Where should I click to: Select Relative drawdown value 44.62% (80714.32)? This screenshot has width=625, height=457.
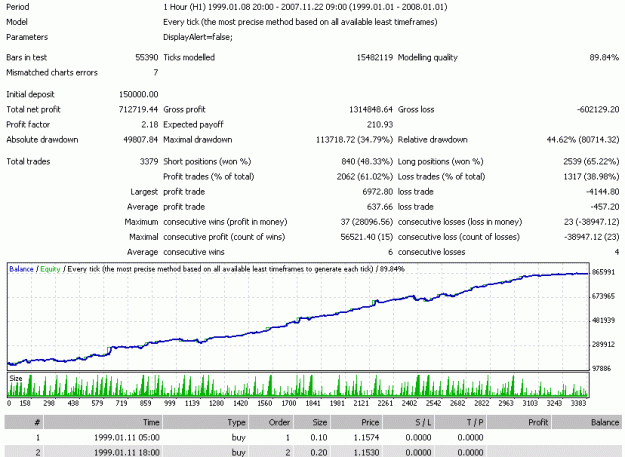[x=583, y=139]
